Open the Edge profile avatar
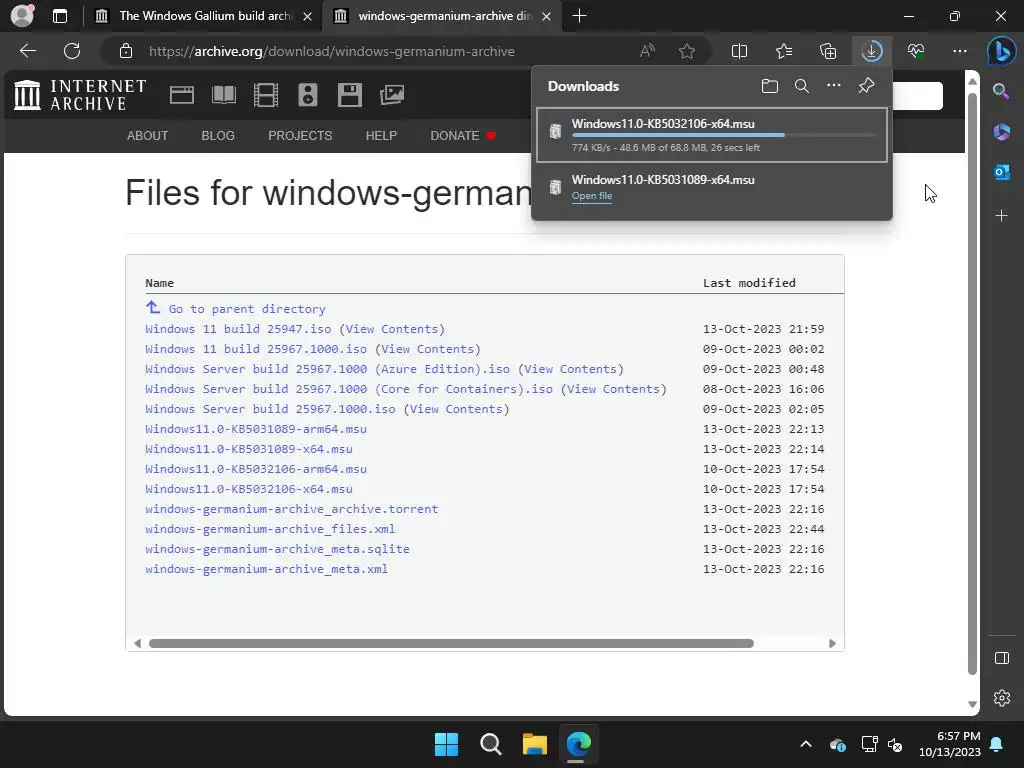1024x768 pixels. 22,16
